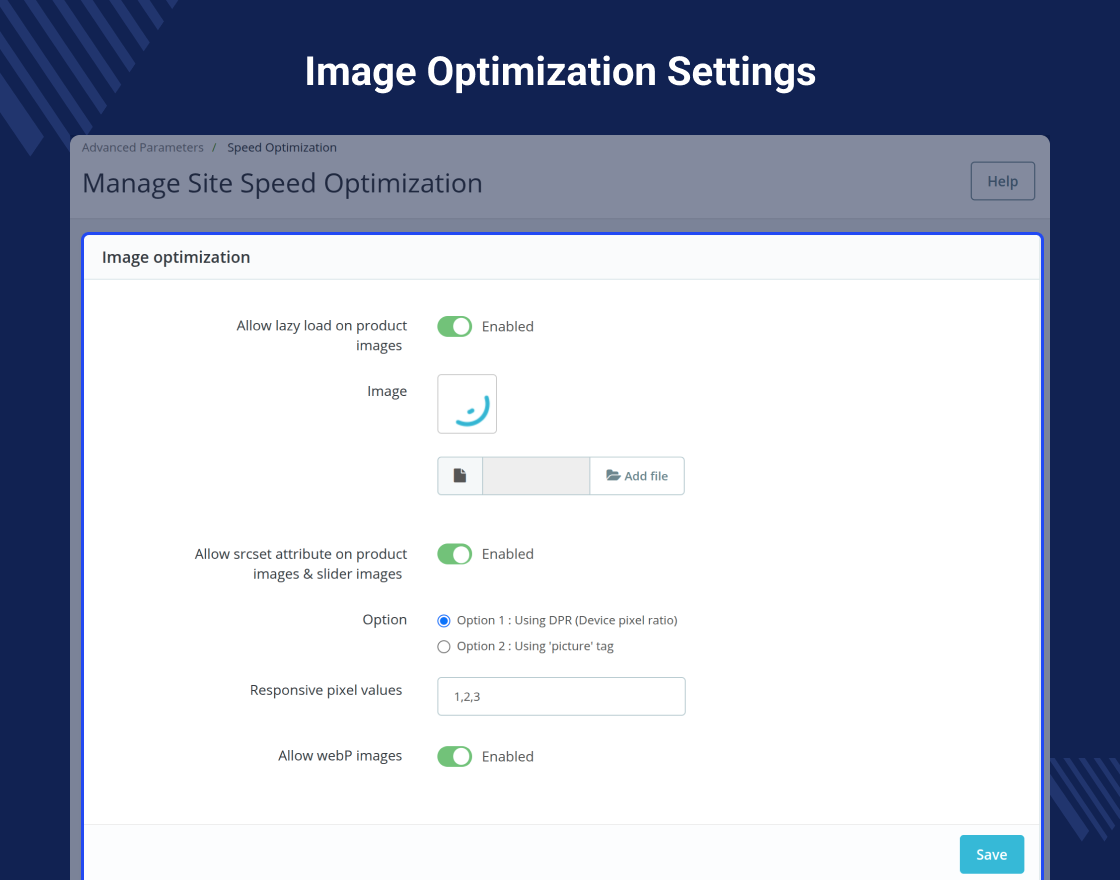Click the loading spinner image preview

click(467, 404)
